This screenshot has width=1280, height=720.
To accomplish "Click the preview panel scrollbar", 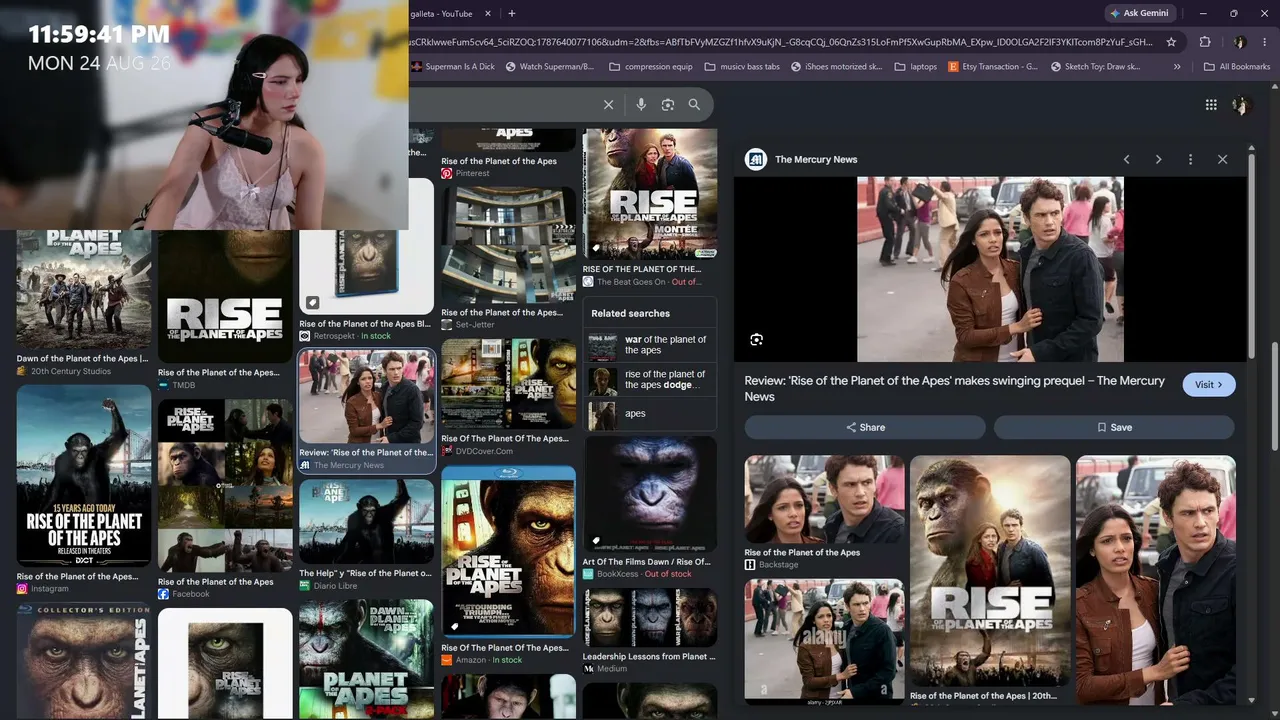I will click(1251, 258).
